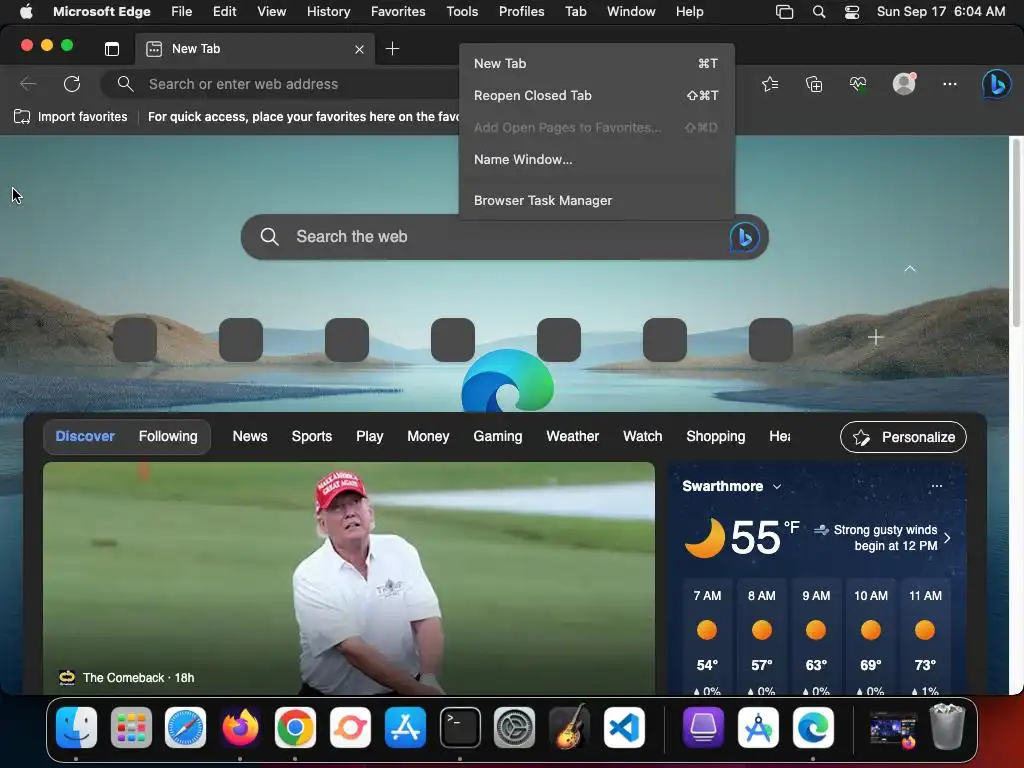1024x768 pixels.
Task: Open Settings and more ellipsis
Action: click(950, 84)
